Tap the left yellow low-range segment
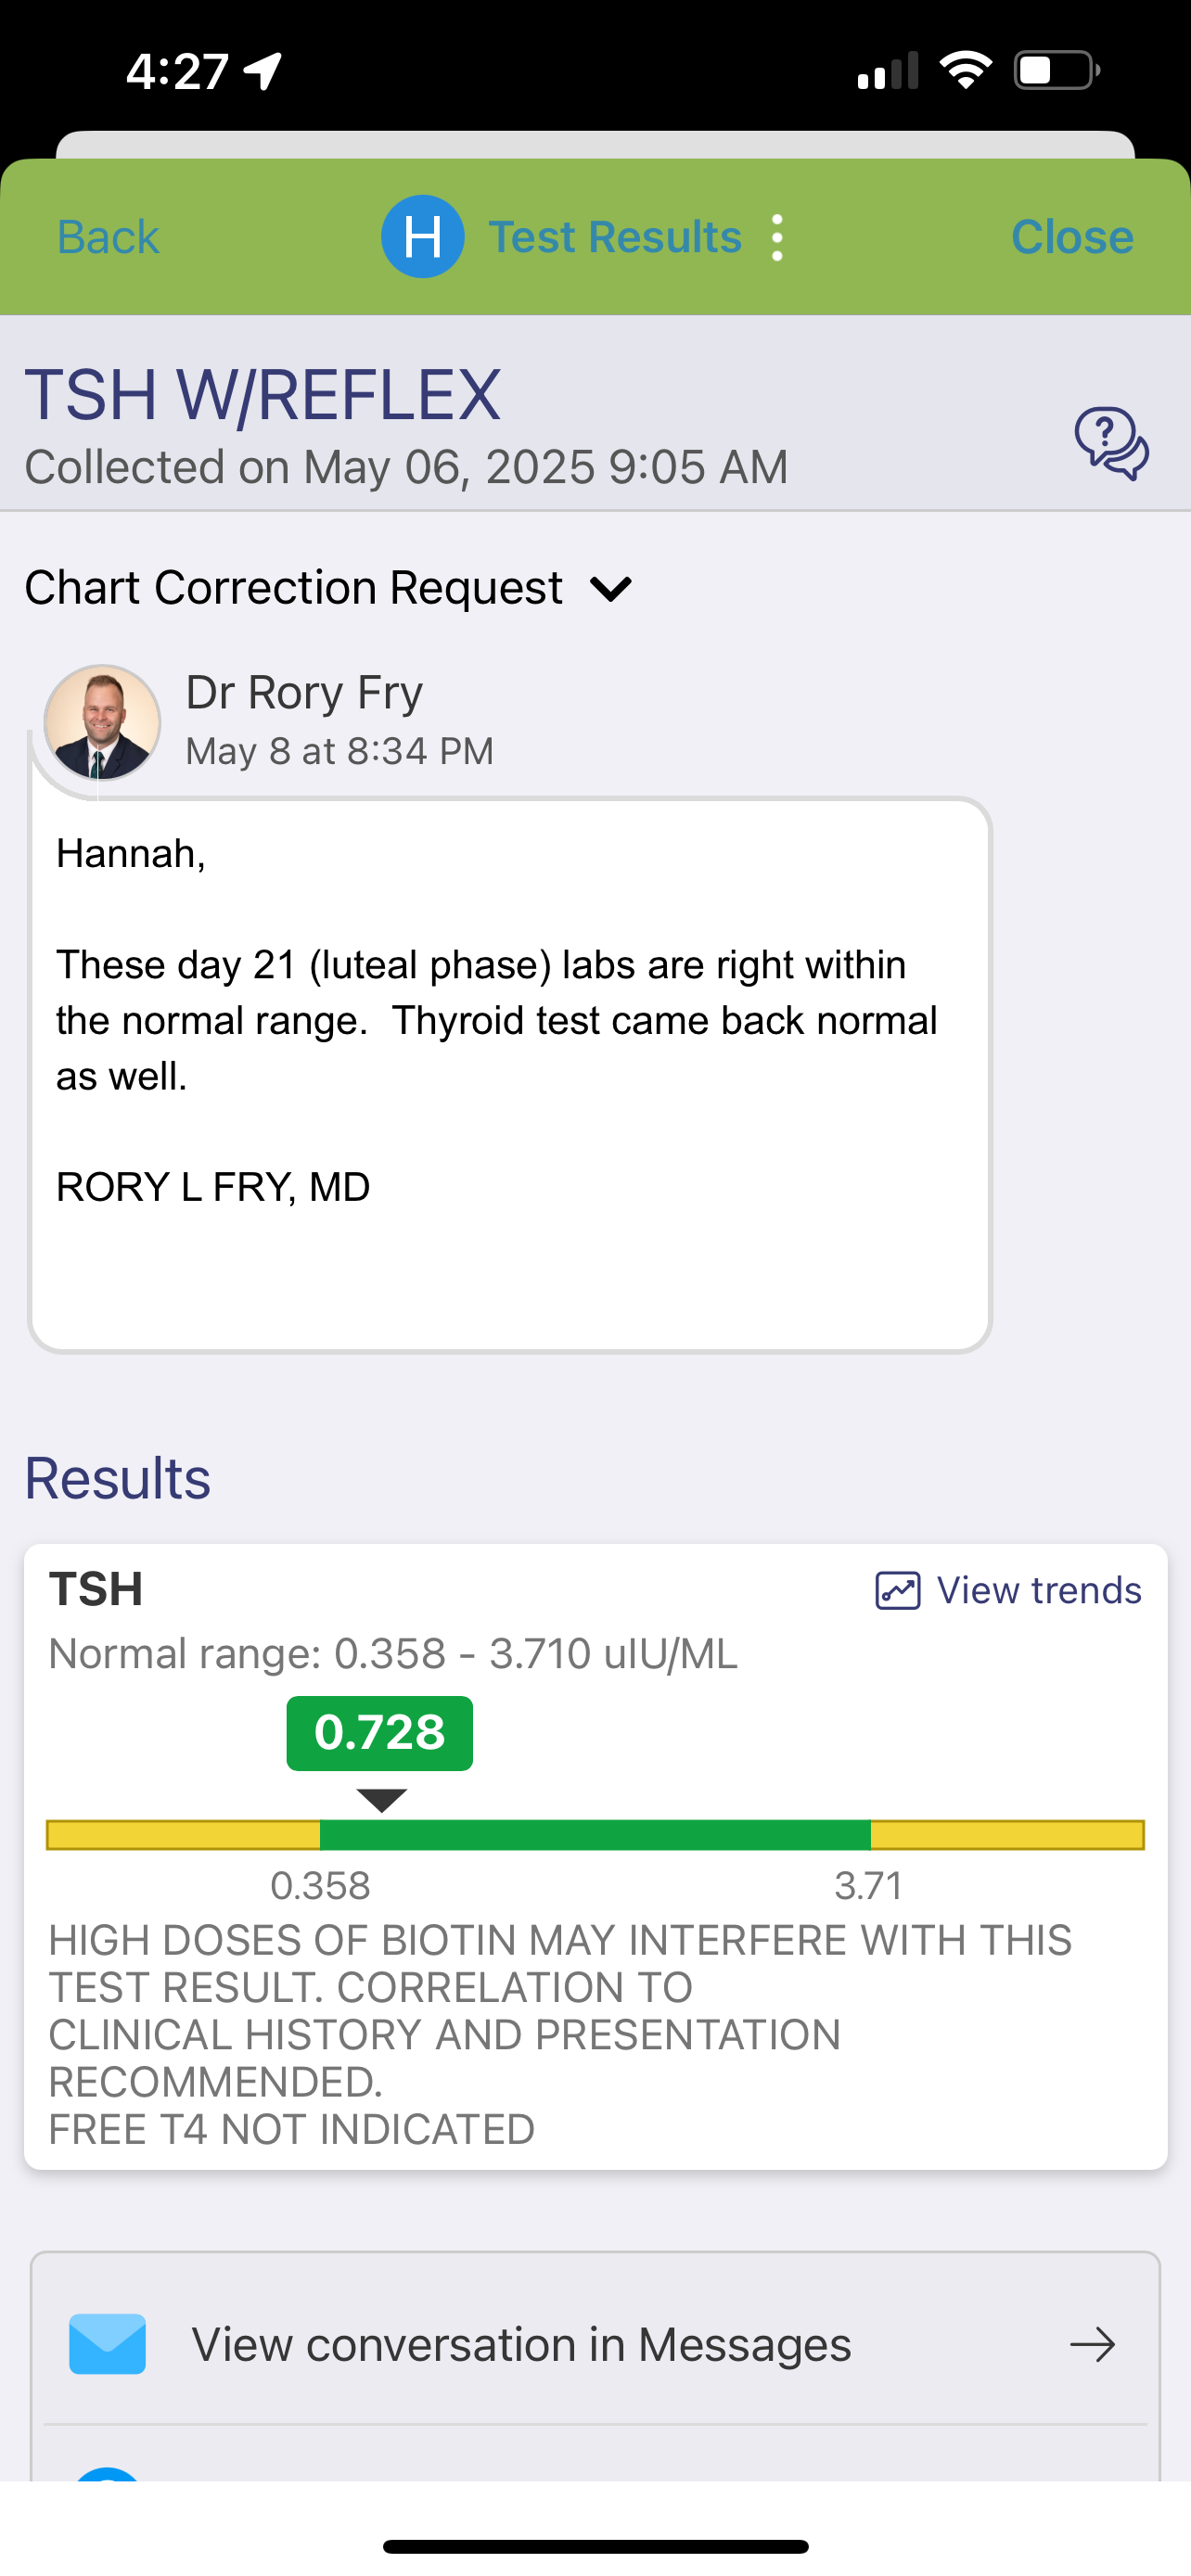Image resolution: width=1191 pixels, height=2576 pixels. click(183, 1835)
